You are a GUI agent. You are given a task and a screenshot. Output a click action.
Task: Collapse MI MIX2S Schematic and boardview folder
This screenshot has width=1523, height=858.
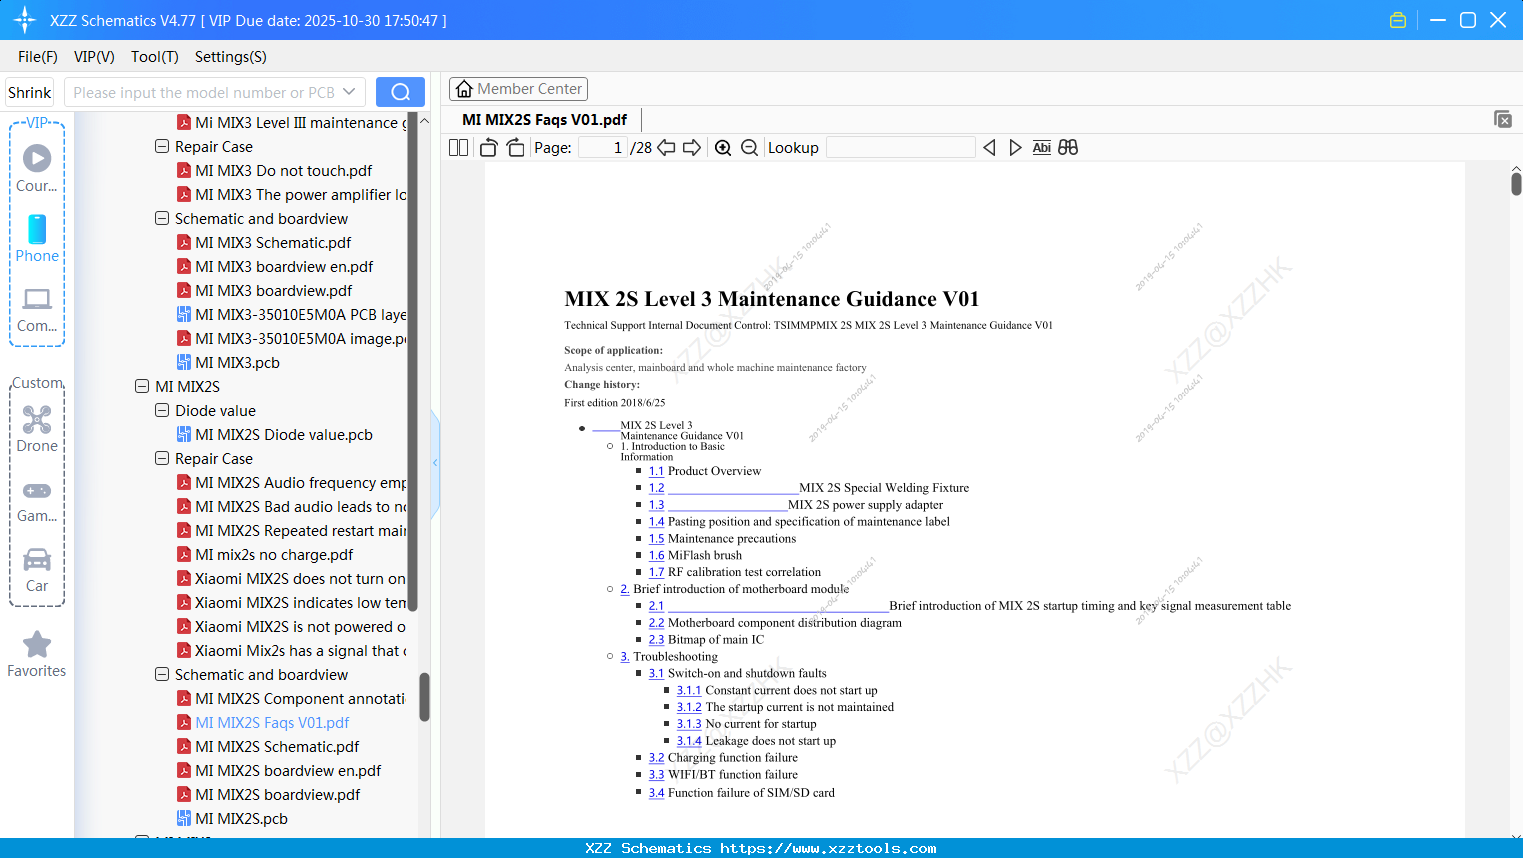click(x=162, y=674)
